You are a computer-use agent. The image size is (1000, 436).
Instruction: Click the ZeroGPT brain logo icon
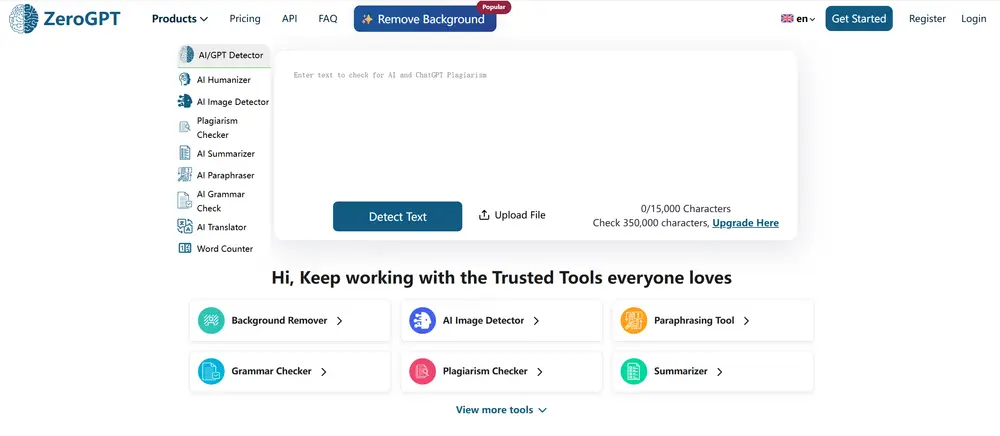(24, 18)
